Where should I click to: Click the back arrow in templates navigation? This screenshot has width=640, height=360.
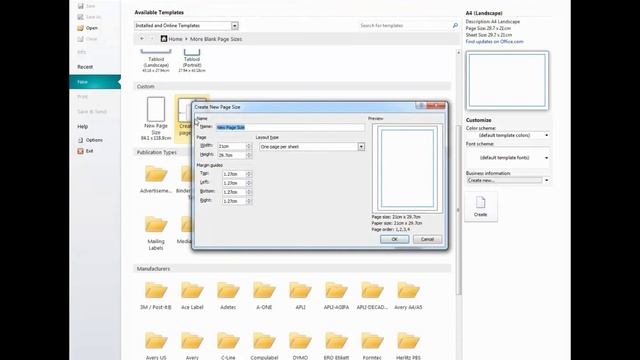pos(142,39)
